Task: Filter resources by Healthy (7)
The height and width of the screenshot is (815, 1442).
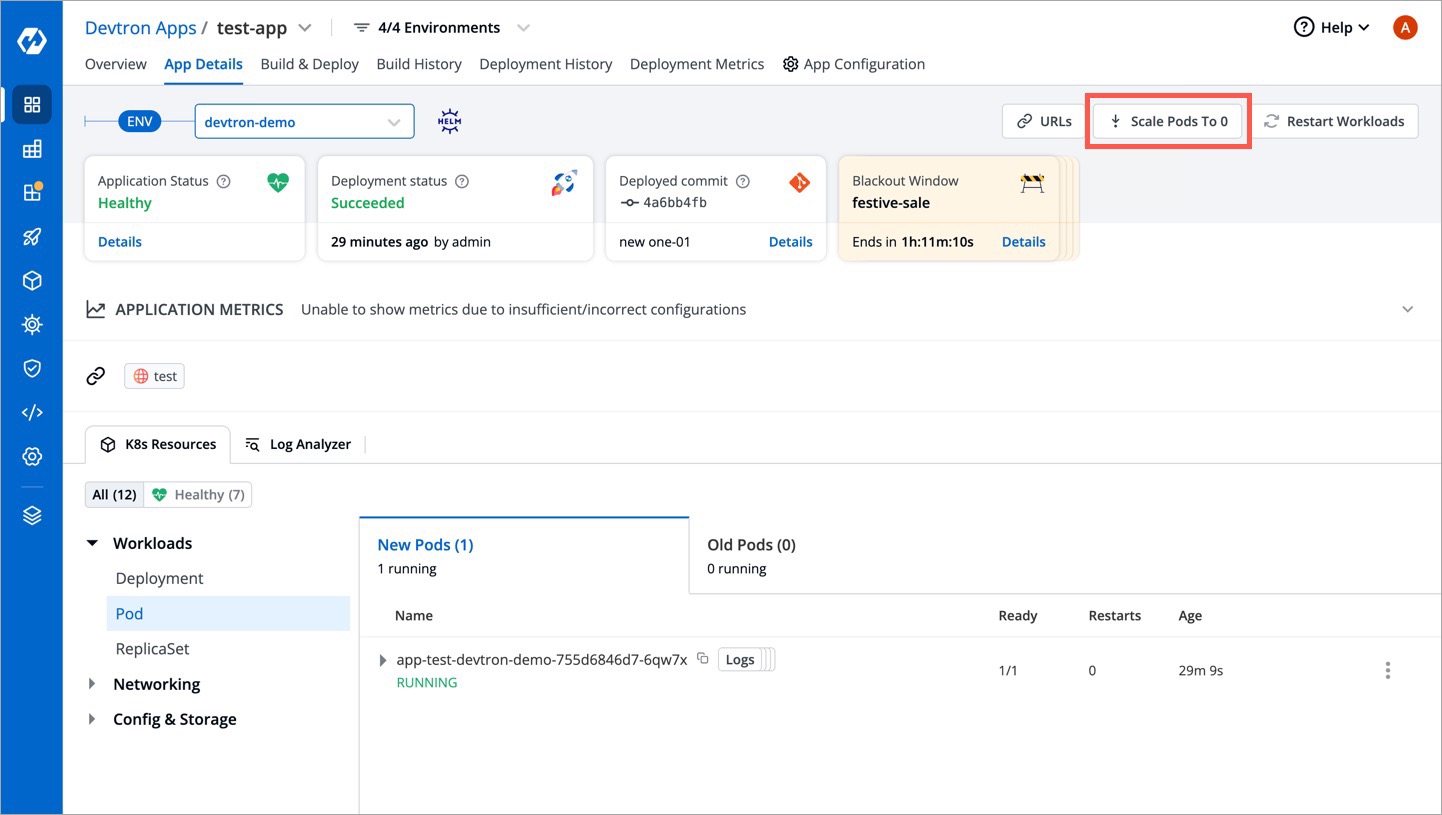Action: tap(198, 495)
